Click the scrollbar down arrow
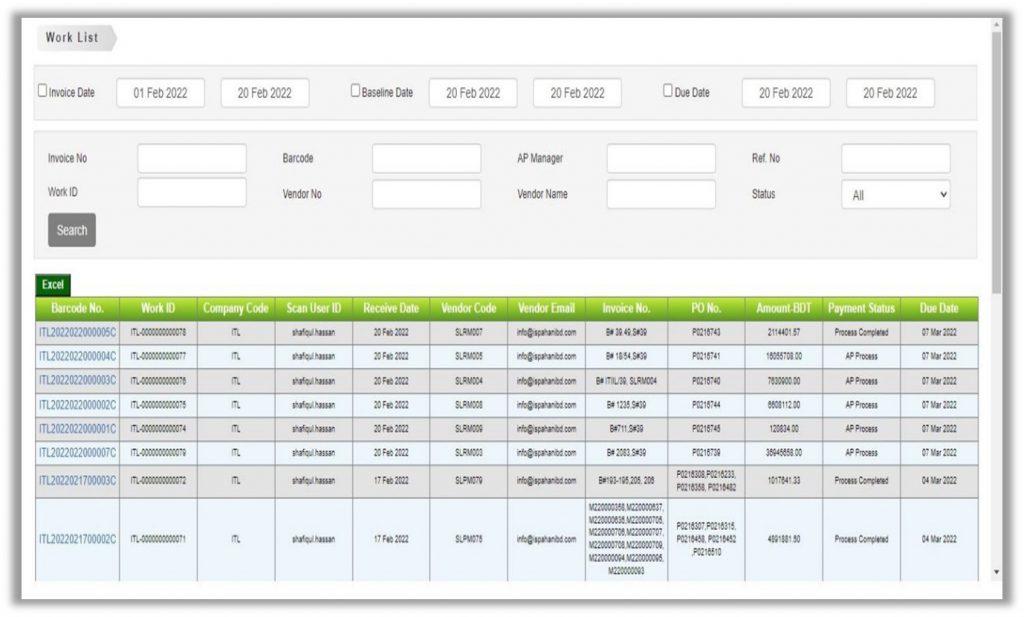 (995, 572)
